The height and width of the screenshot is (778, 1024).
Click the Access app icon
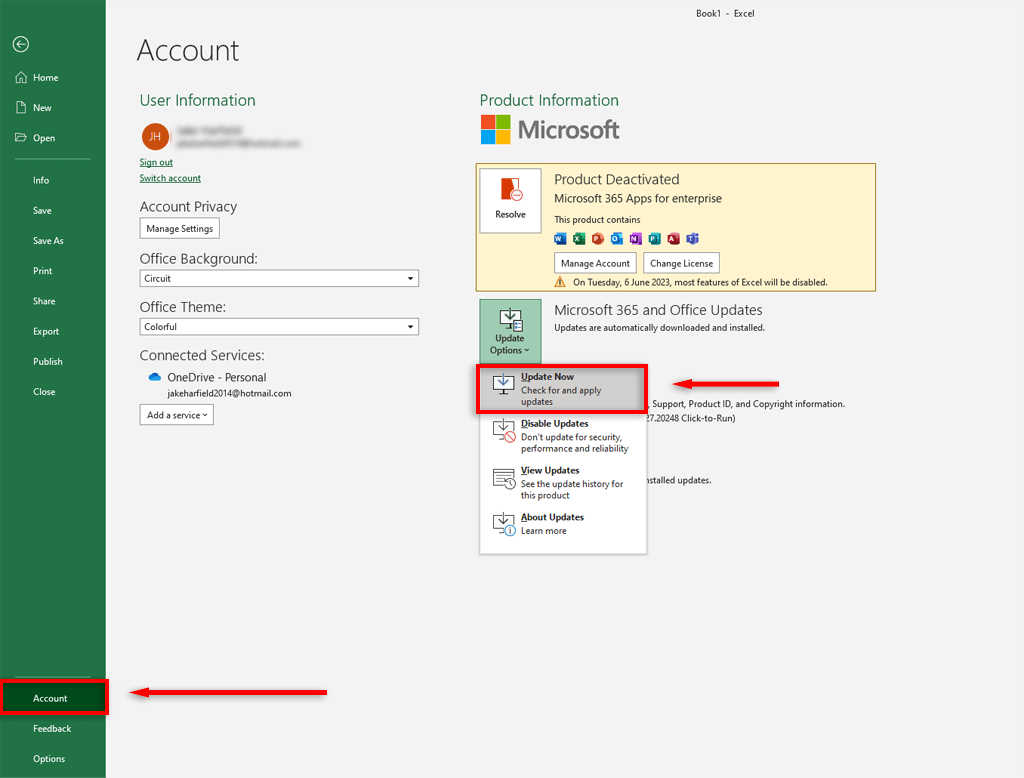coord(673,238)
